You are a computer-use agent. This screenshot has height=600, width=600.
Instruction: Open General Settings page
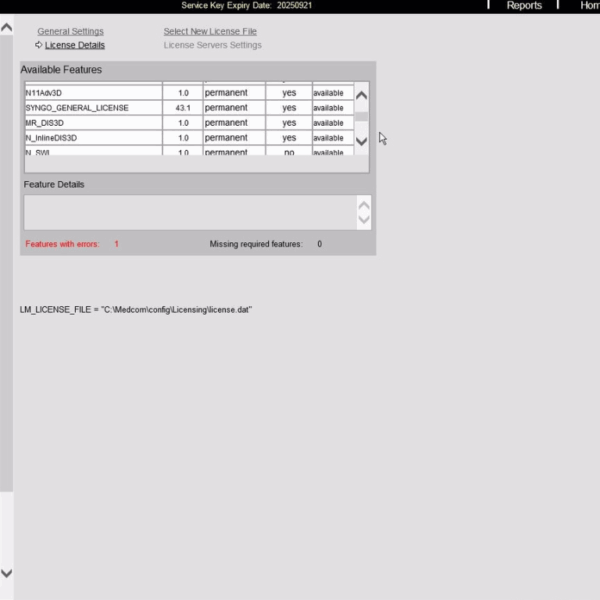[x=70, y=31]
